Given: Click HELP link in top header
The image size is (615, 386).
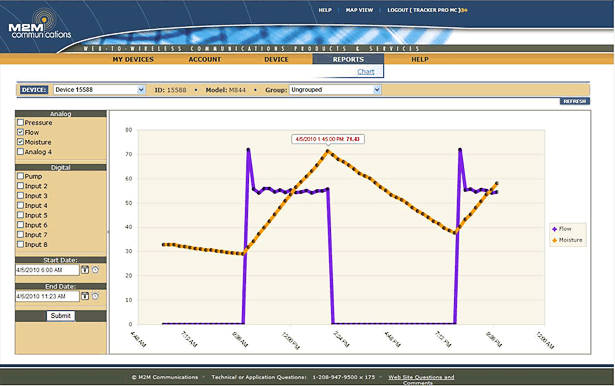Looking at the screenshot, I should (325, 10).
